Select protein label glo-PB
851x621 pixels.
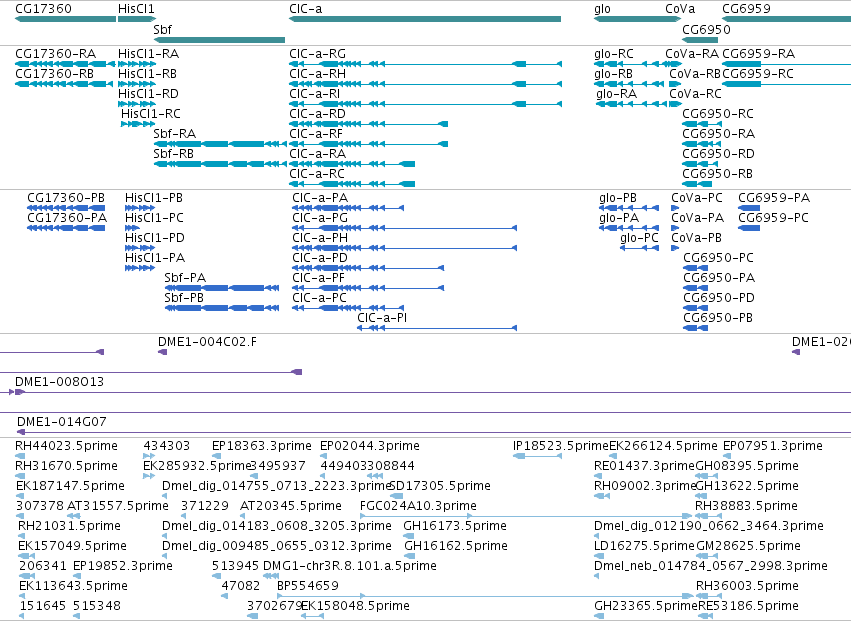point(618,198)
